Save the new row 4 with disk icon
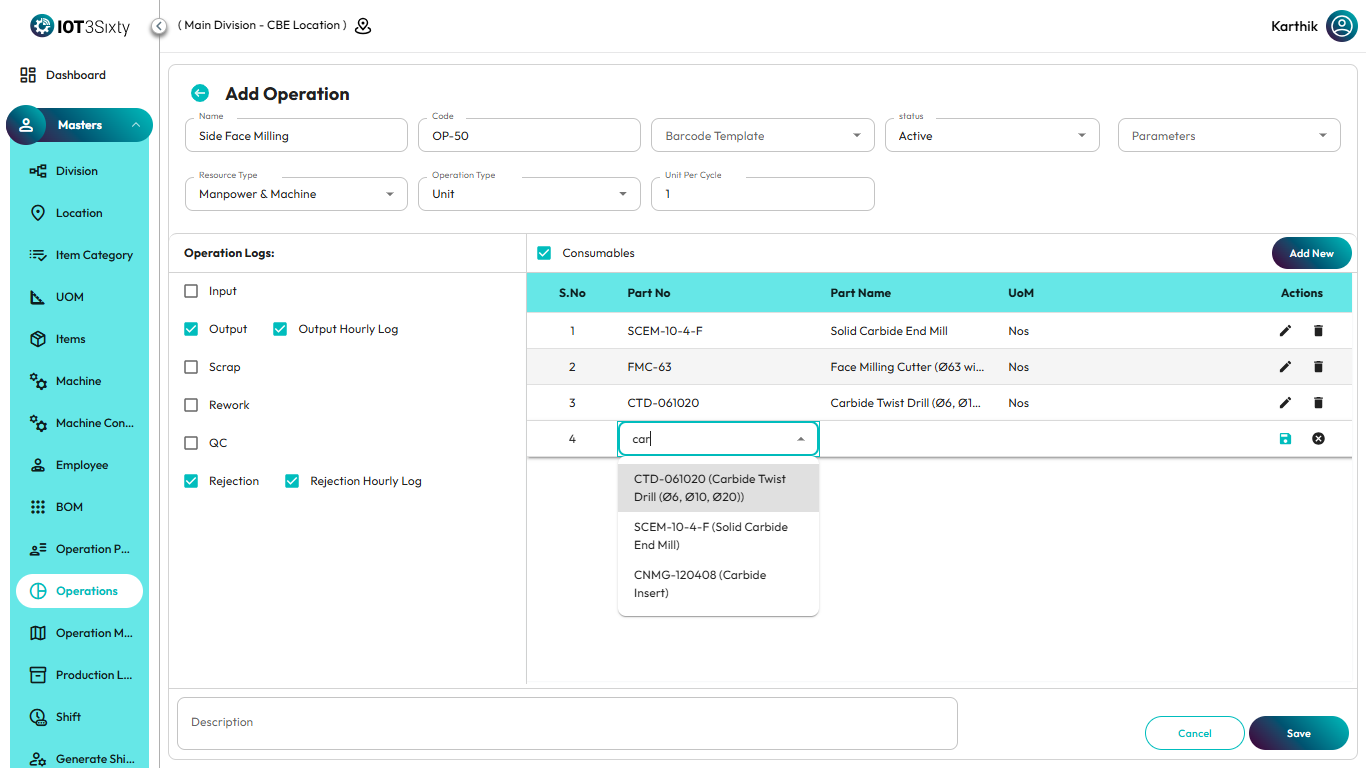The image size is (1366, 768). pyautogui.click(x=1285, y=439)
